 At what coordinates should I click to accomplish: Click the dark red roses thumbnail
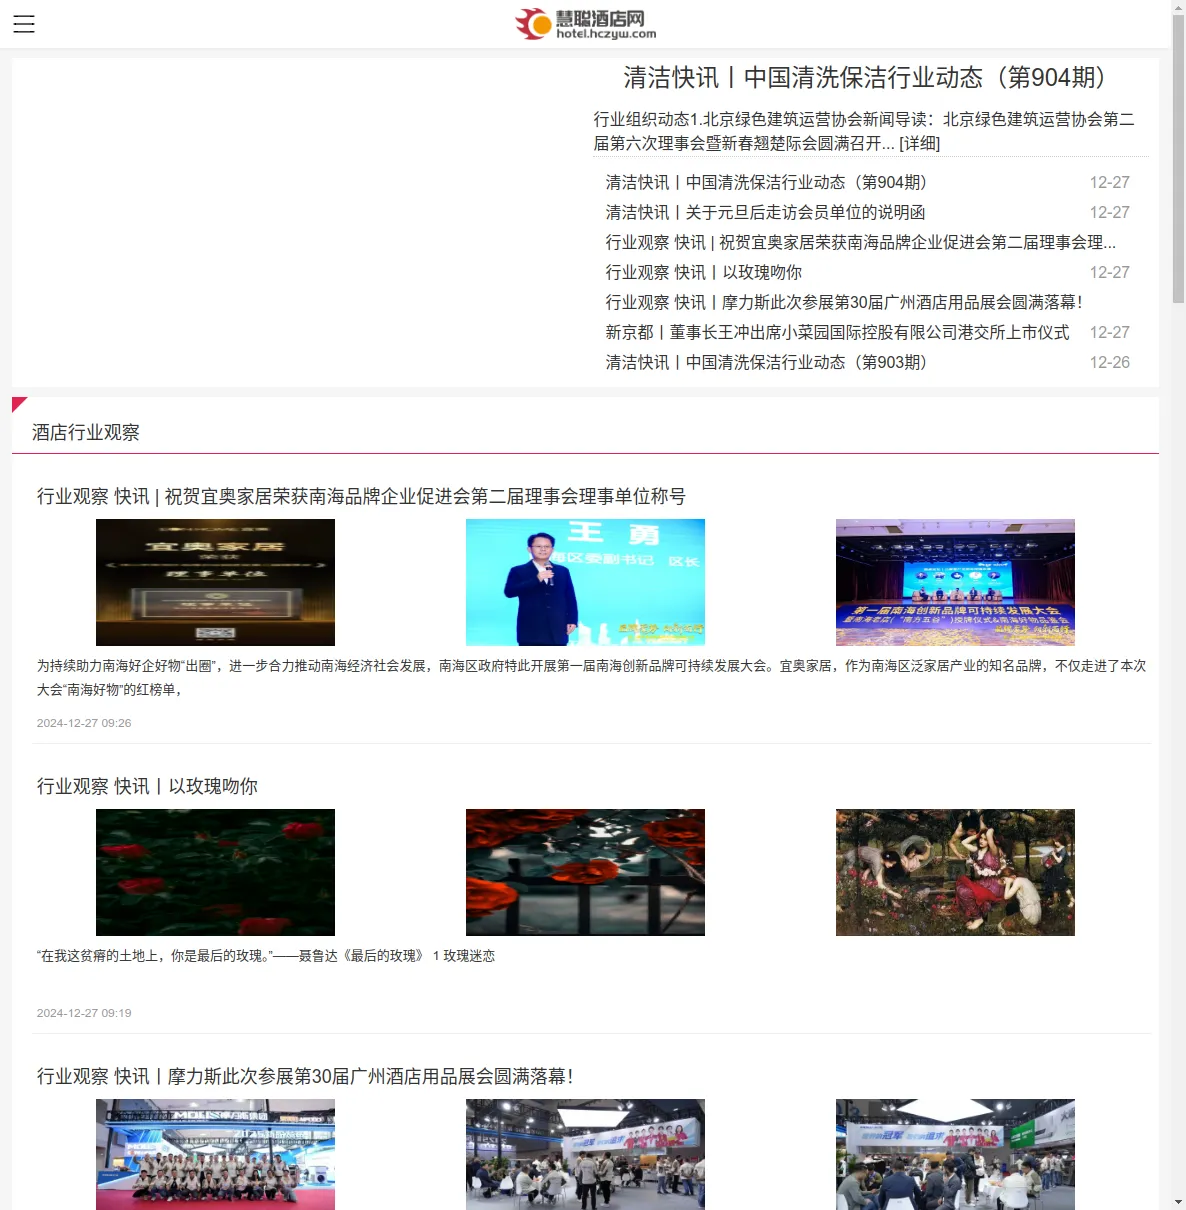(215, 872)
